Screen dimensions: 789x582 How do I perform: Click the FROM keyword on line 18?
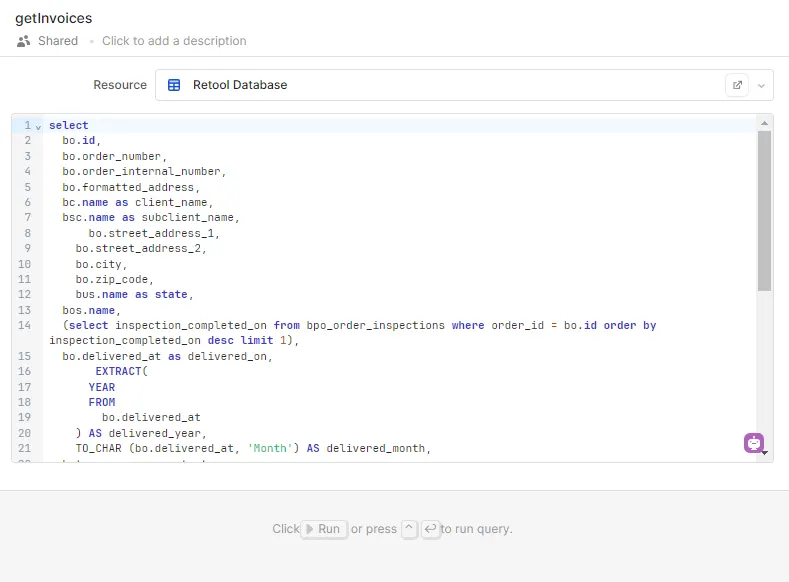pos(102,402)
